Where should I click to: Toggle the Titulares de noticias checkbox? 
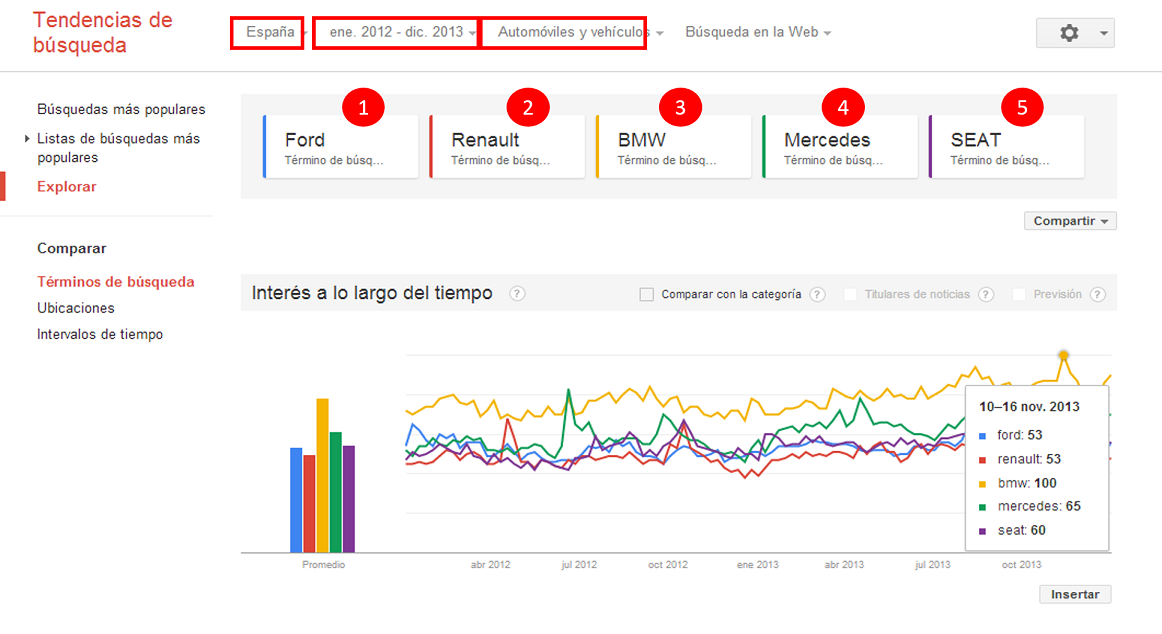click(x=850, y=295)
